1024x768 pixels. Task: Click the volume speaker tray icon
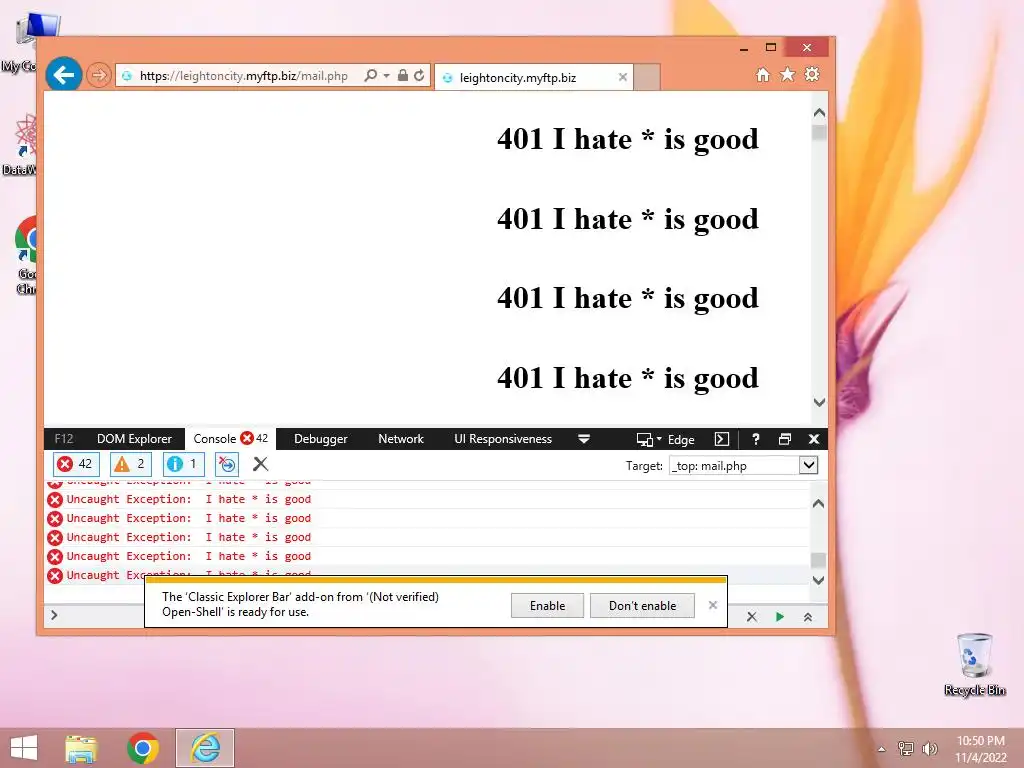930,748
